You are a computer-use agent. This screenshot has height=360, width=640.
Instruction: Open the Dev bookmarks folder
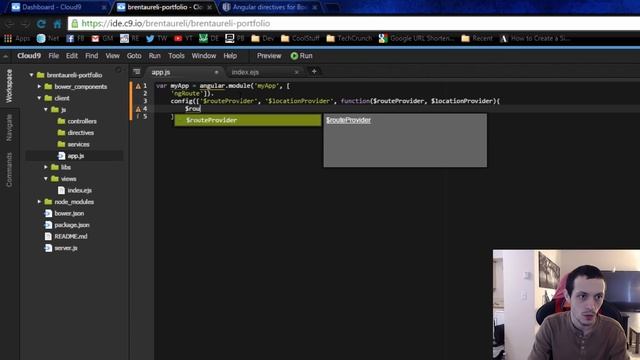[x=262, y=38]
